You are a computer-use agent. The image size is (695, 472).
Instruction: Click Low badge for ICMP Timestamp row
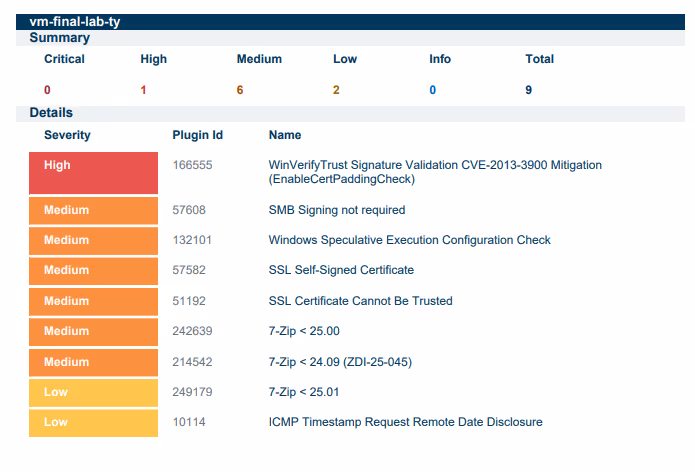pyautogui.click(x=94, y=423)
